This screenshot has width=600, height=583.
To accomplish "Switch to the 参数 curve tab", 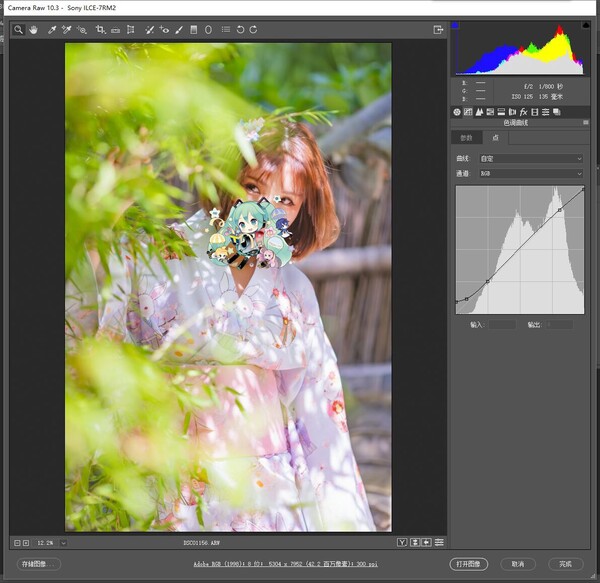I will [x=466, y=138].
